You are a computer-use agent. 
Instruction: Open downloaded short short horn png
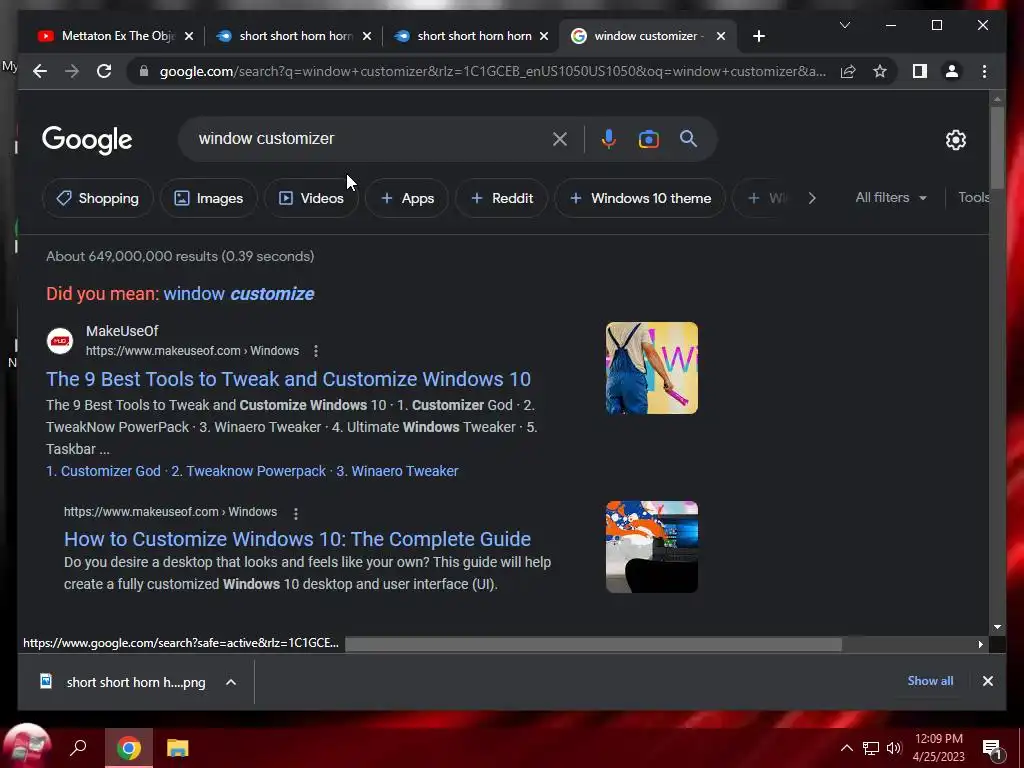(123, 682)
